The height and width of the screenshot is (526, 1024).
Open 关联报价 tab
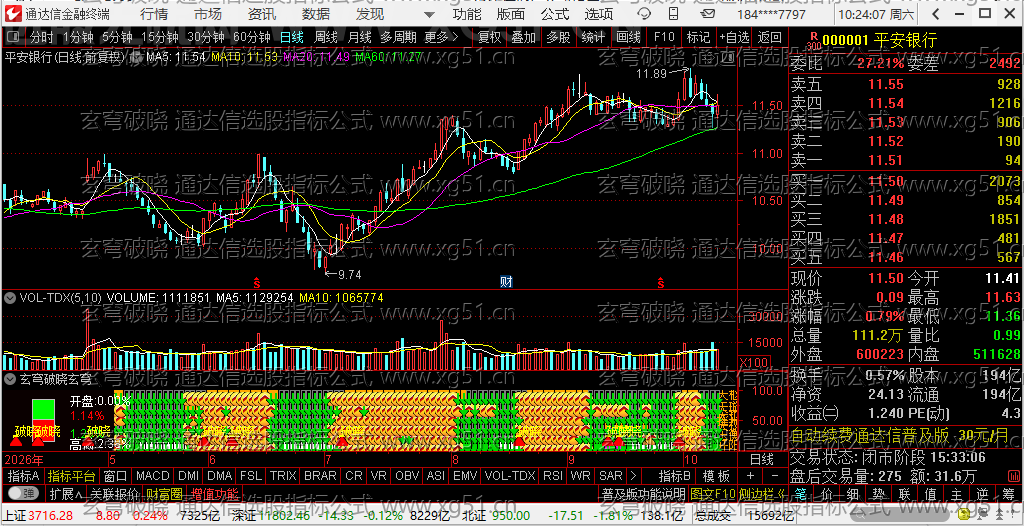115,493
